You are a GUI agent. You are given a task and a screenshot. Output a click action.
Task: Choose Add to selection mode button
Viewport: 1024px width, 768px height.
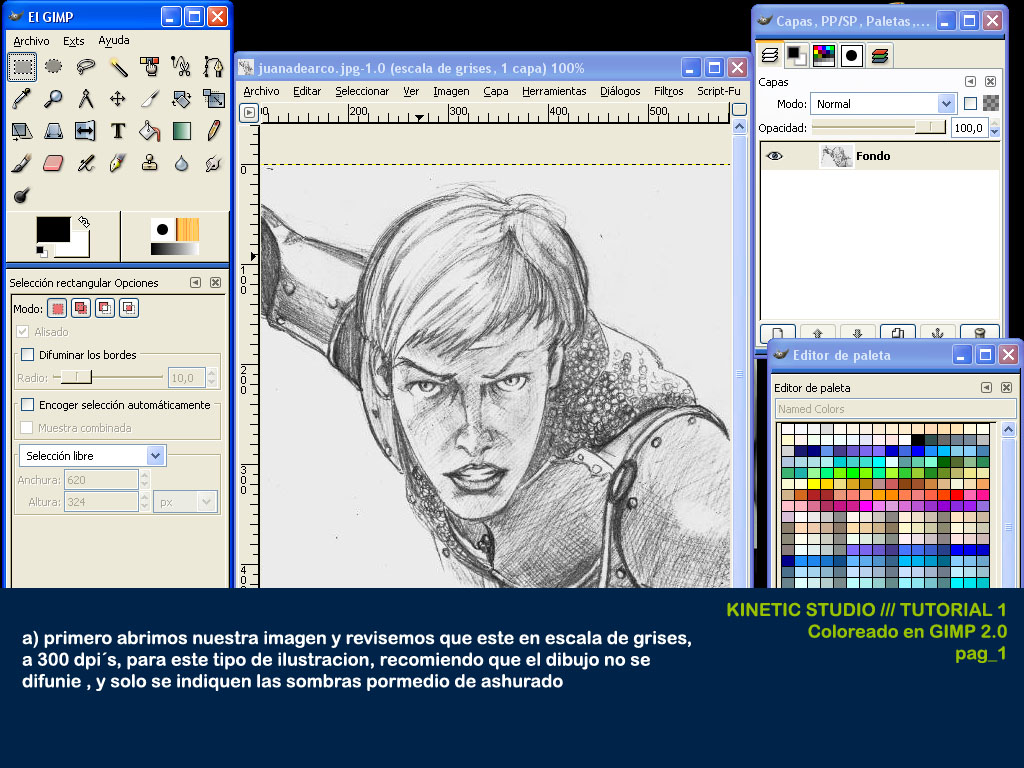pos(81,308)
